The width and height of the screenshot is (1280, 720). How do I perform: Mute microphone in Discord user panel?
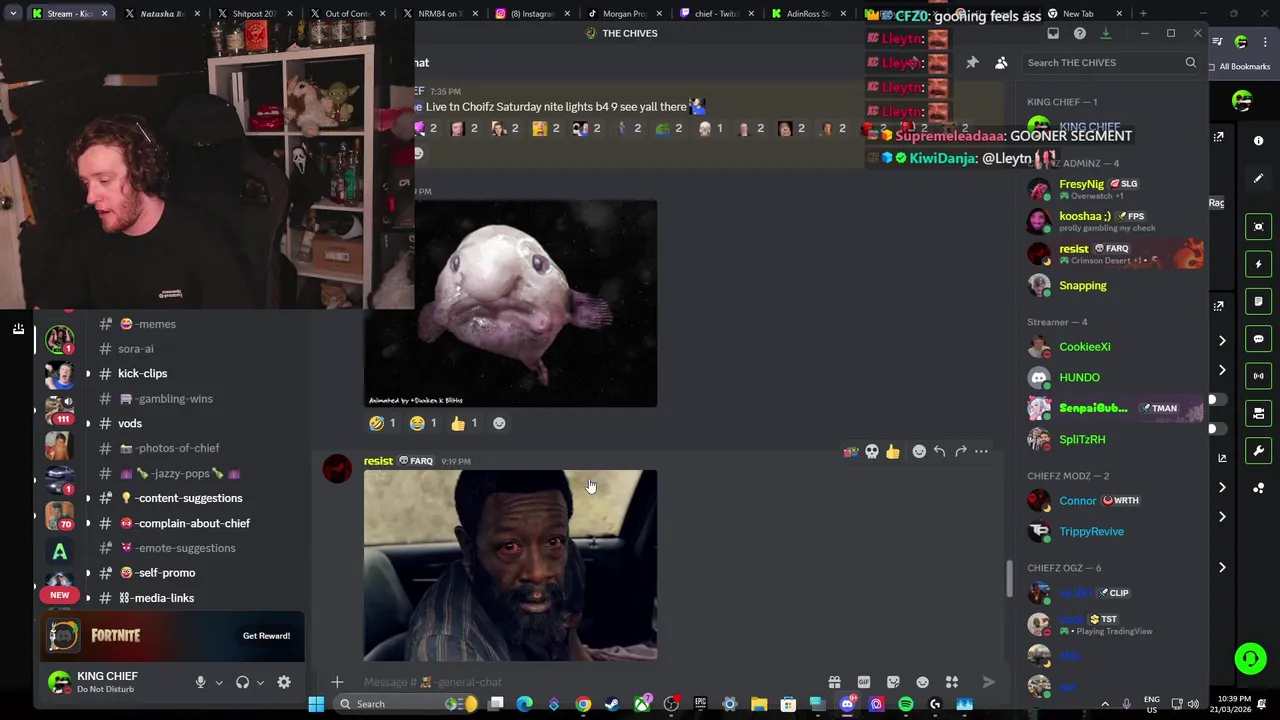(200, 682)
